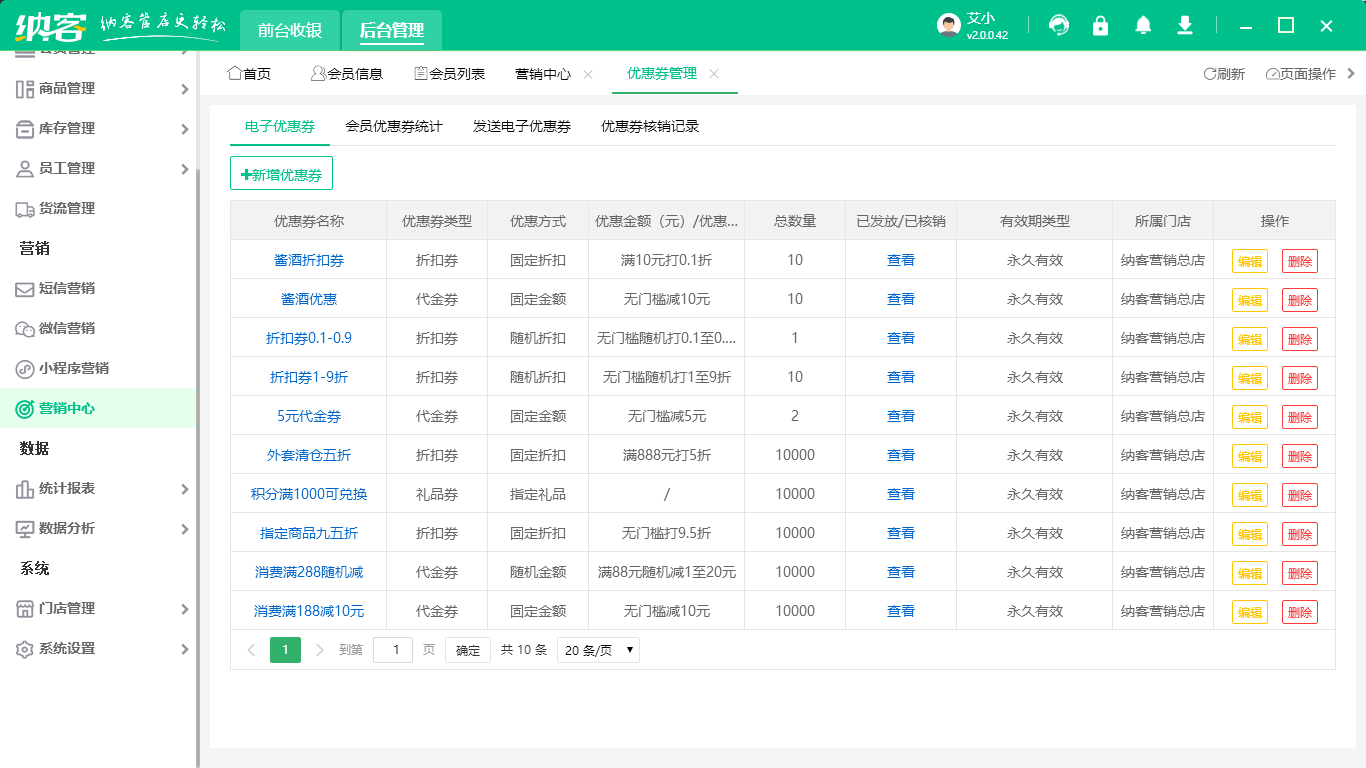Screen dimensions: 1366x768
Task: Click the download icon in the title bar
Action: click(1184, 25)
